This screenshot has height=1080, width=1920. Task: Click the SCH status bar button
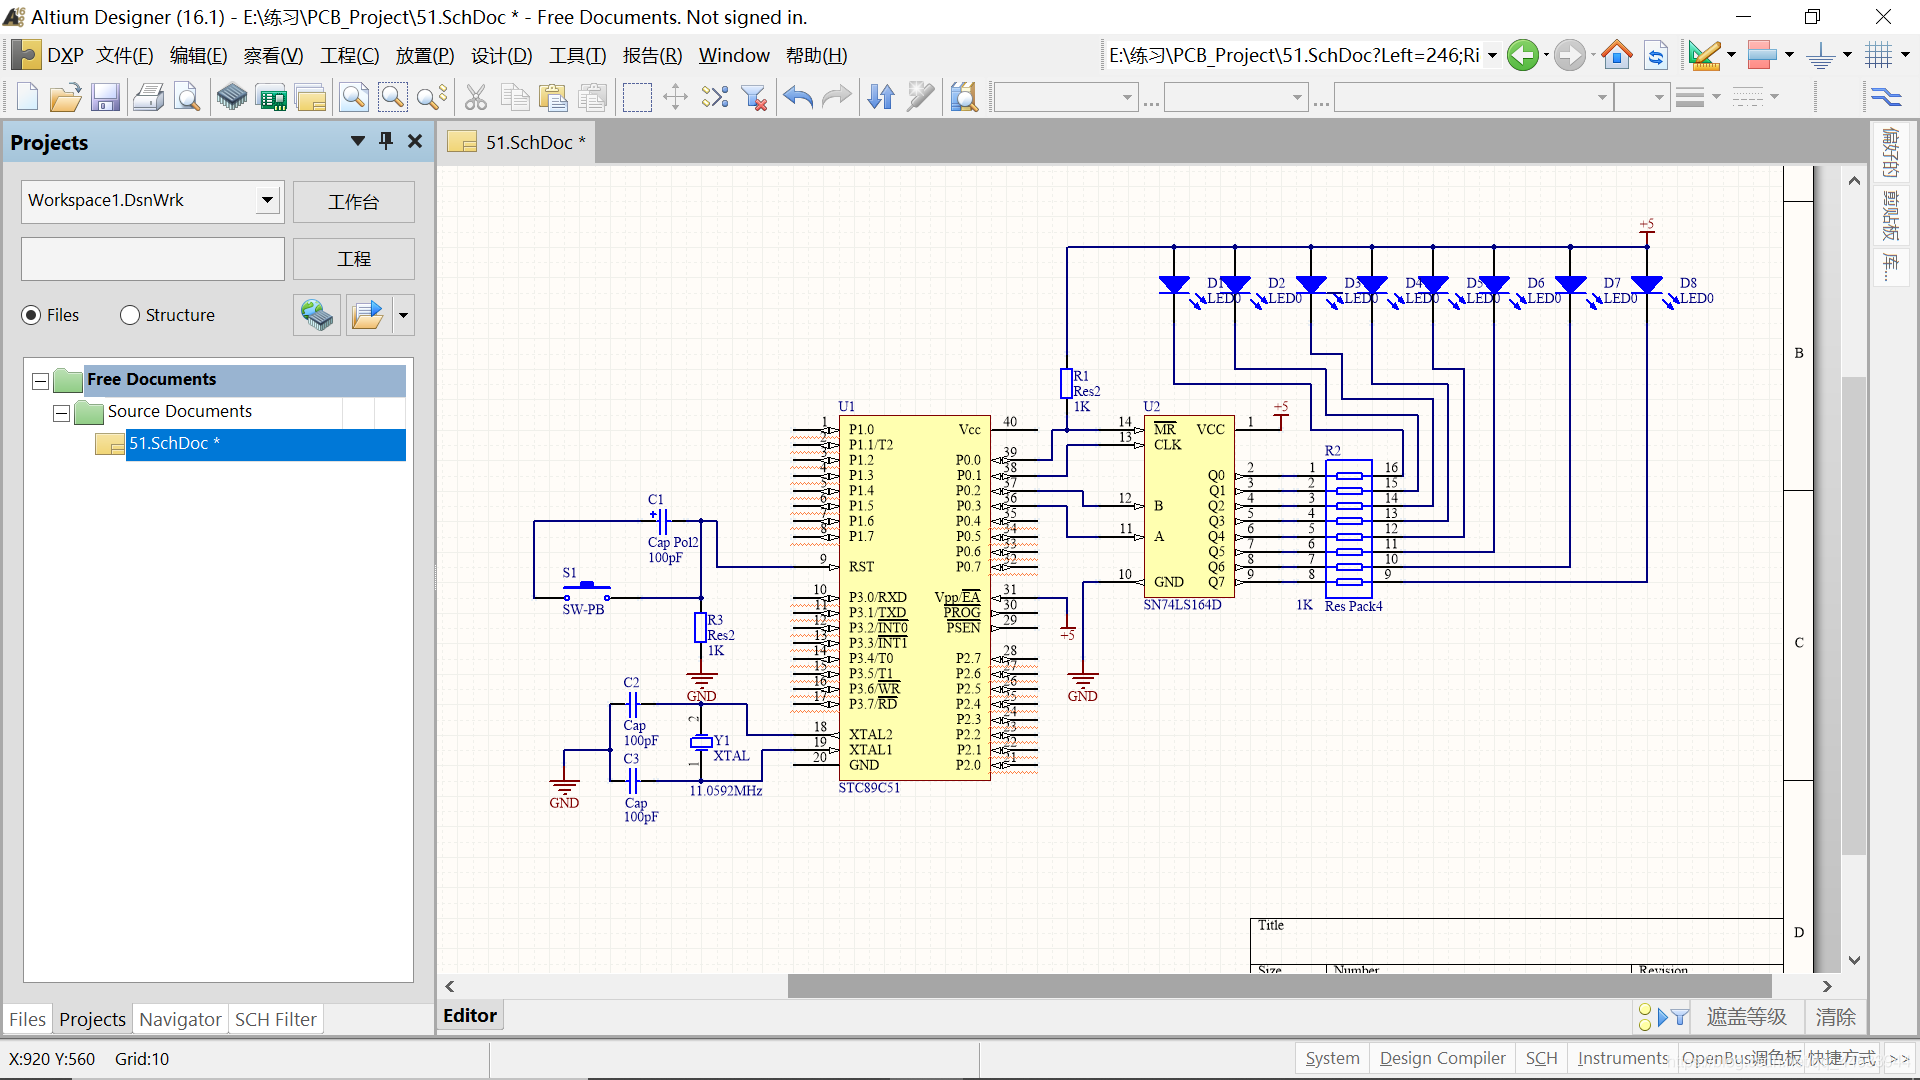tap(1542, 1058)
